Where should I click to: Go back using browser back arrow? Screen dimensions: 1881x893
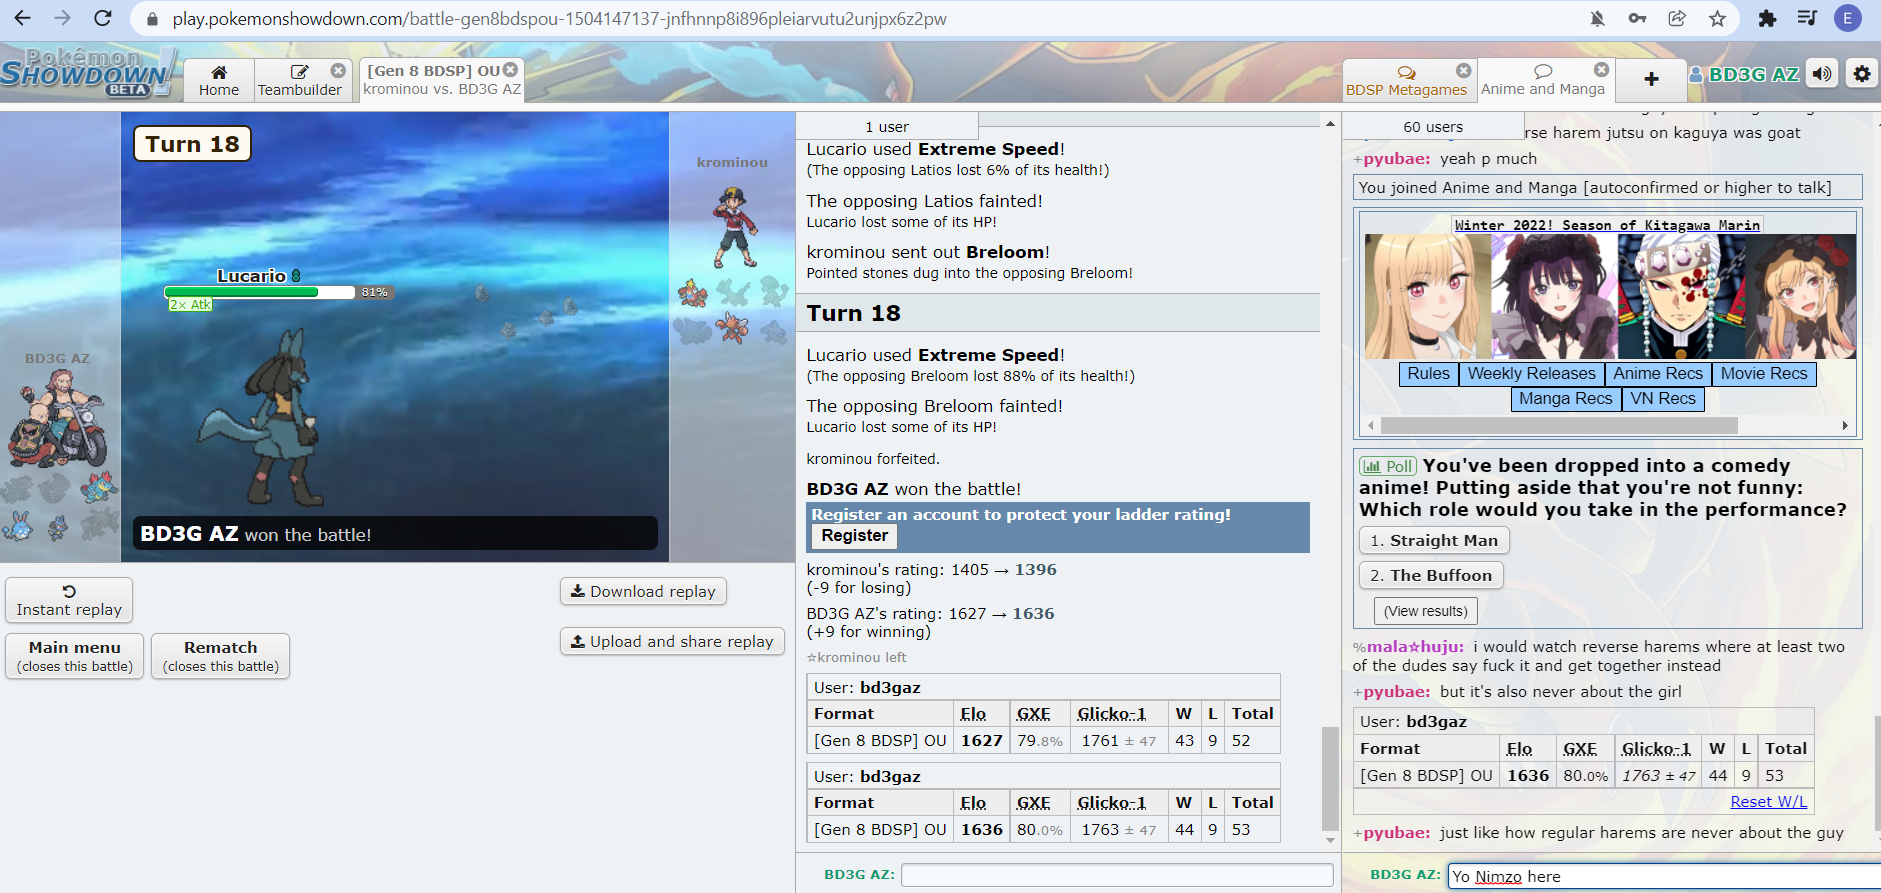tap(22, 18)
